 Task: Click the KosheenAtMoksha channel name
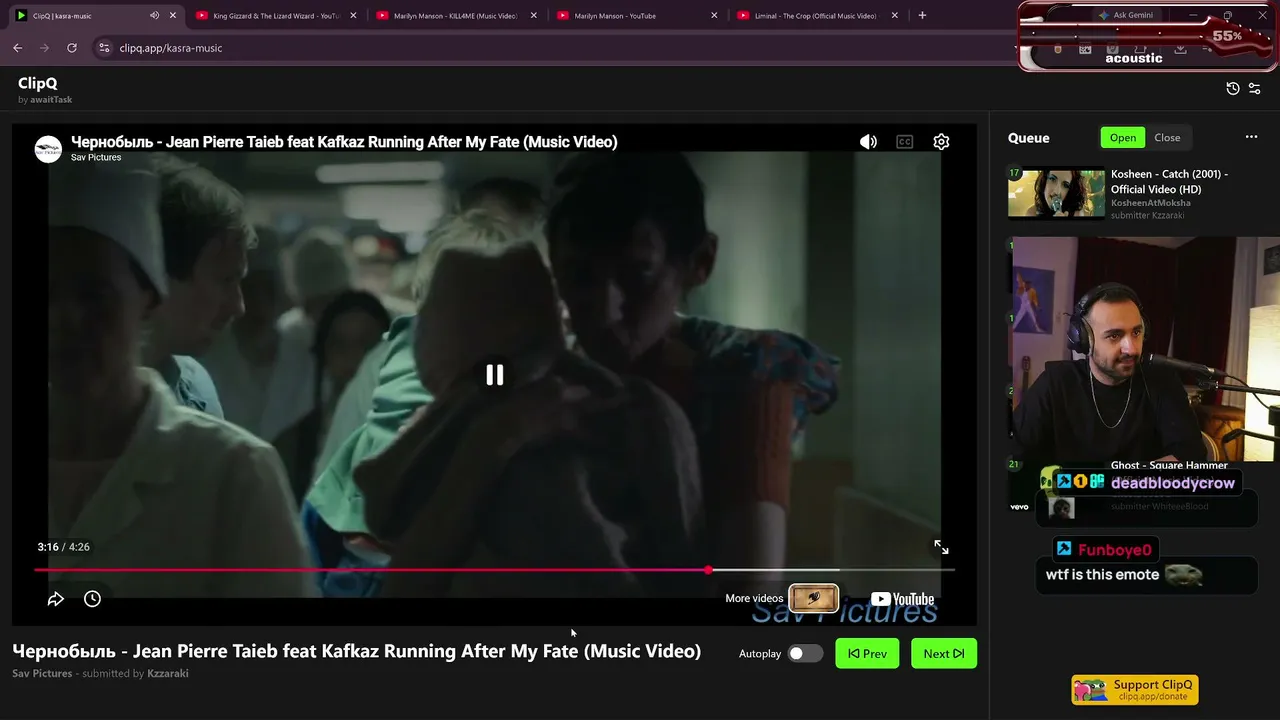point(1151,203)
